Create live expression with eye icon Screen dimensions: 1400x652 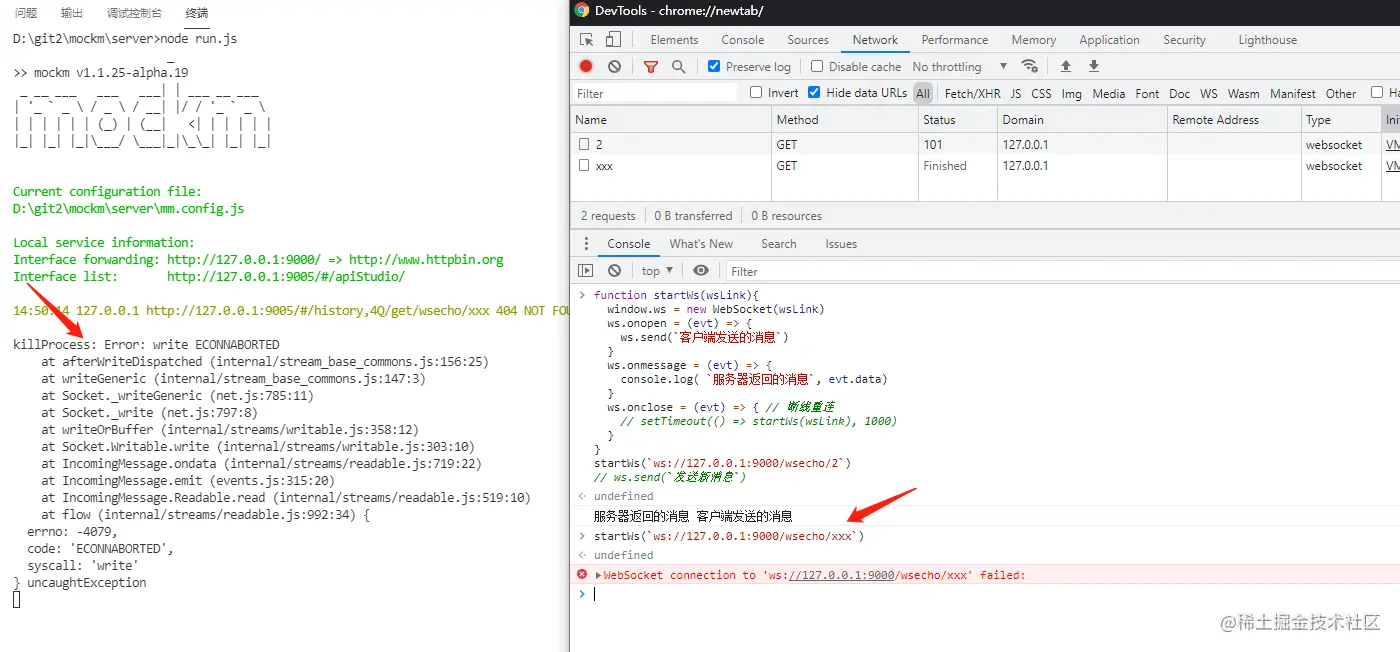click(x=701, y=271)
